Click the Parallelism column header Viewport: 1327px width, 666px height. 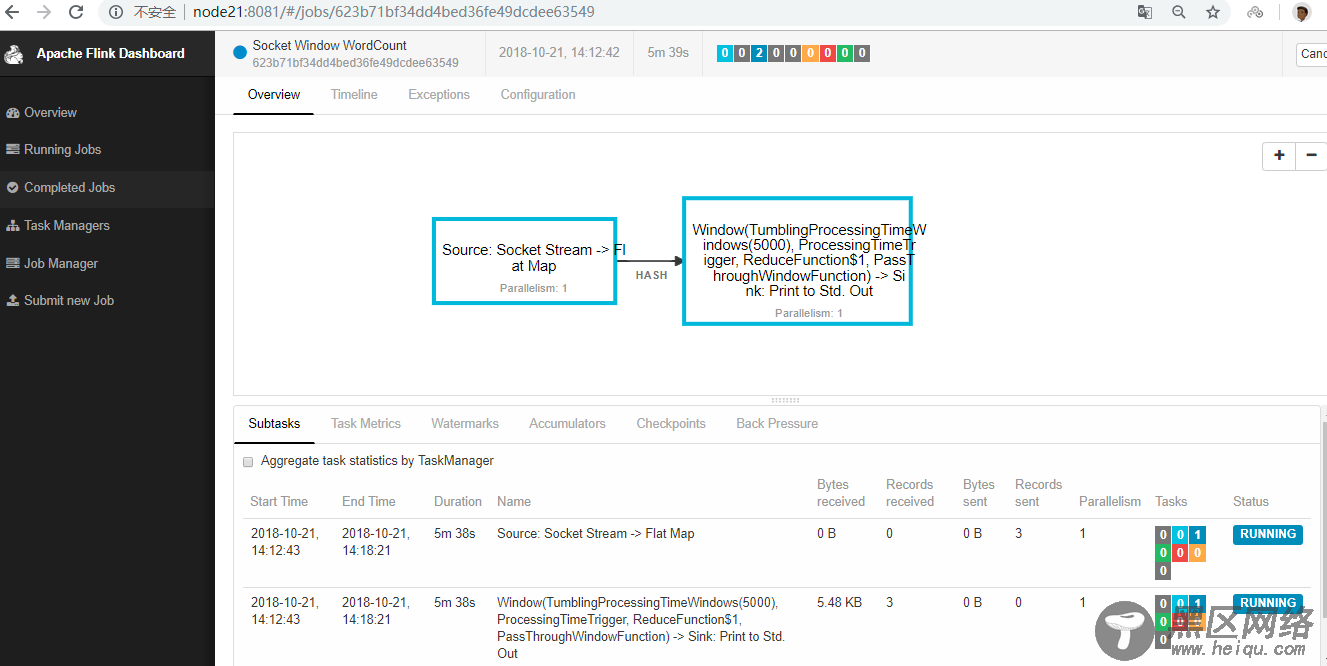(1110, 502)
